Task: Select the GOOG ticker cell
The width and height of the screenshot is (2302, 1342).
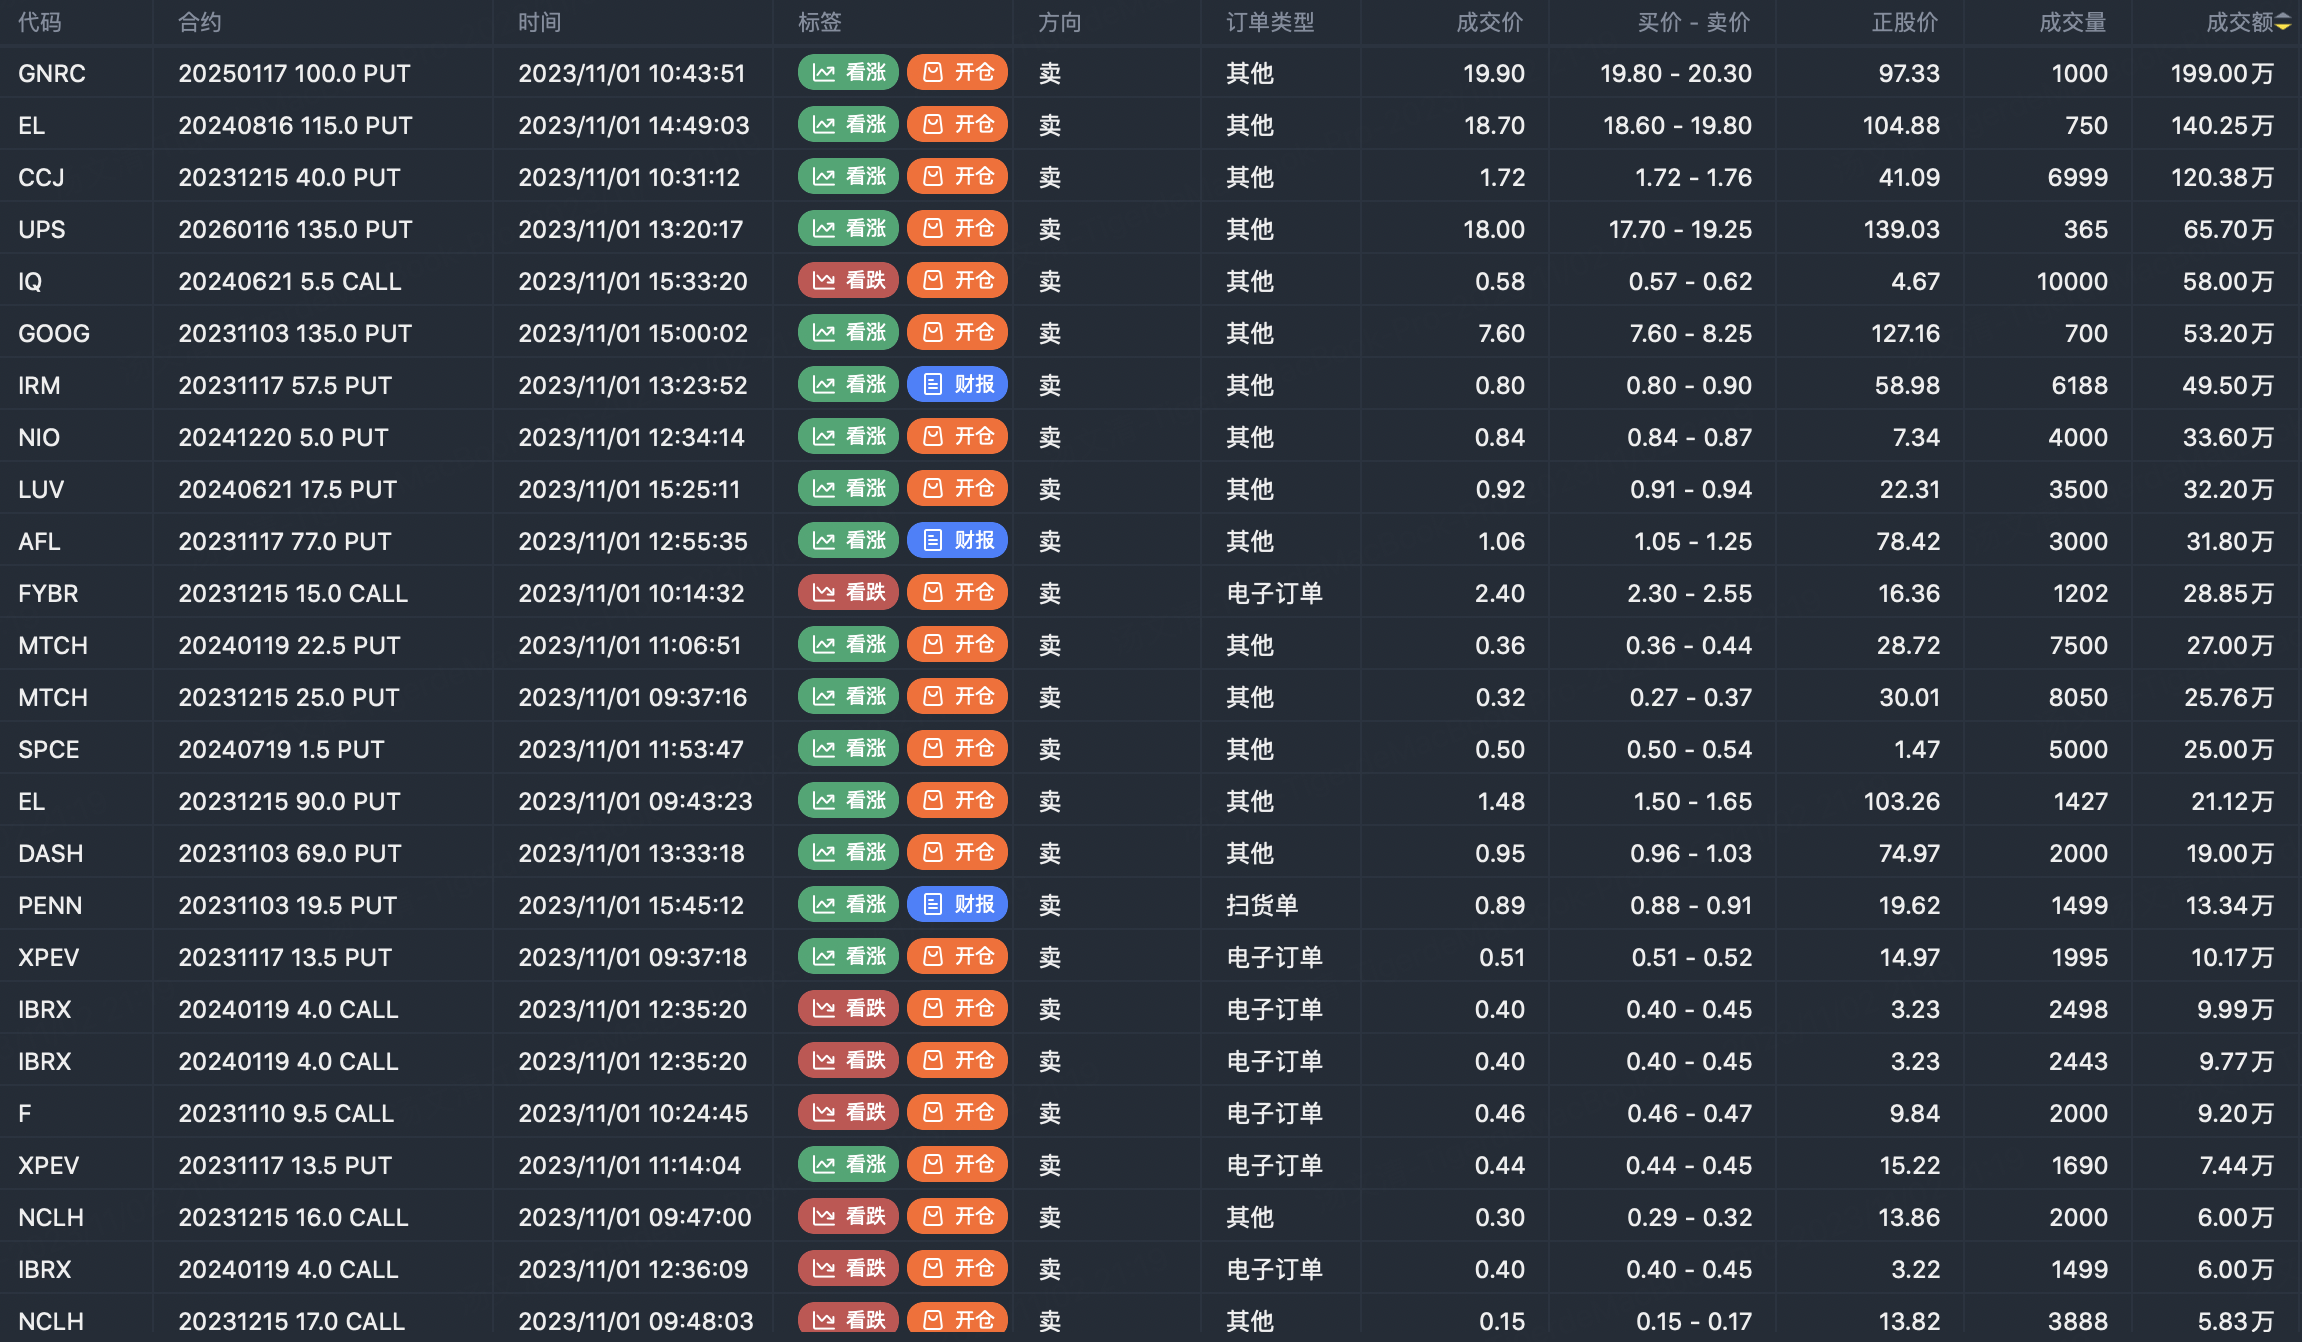Action: click(x=54, y=333)
